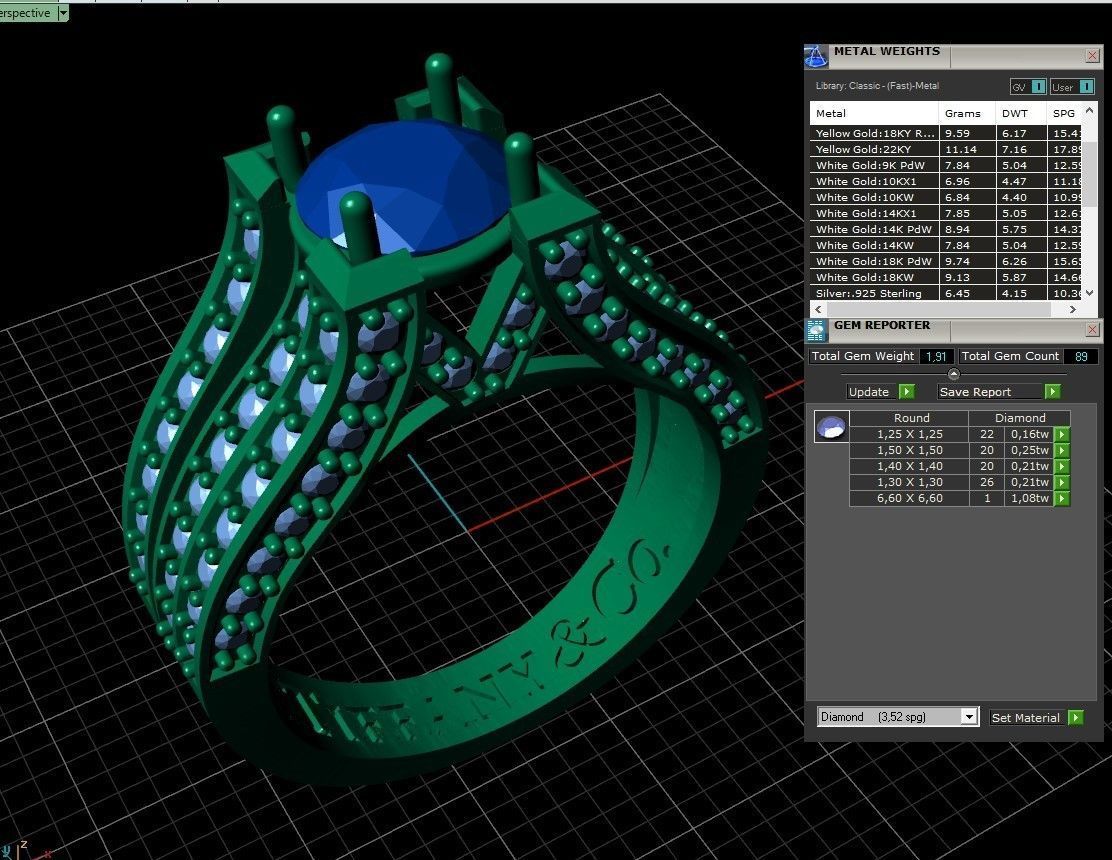Click the Metal column header
The width and height of the screenshot is (1112, 860).
[x=874, y=113]
